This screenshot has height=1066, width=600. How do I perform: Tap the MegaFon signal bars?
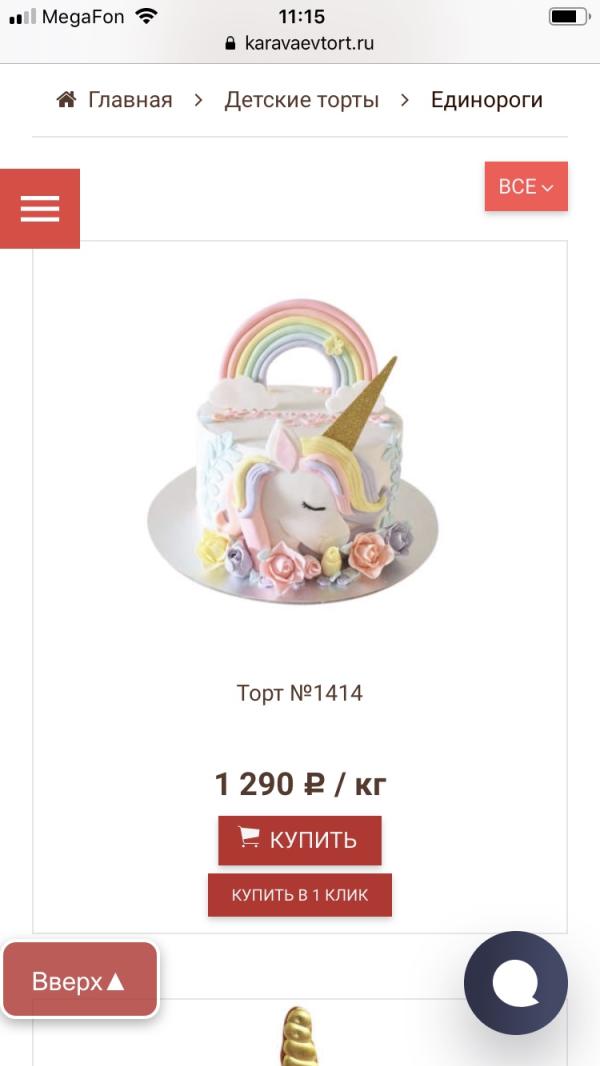(22, 16)
